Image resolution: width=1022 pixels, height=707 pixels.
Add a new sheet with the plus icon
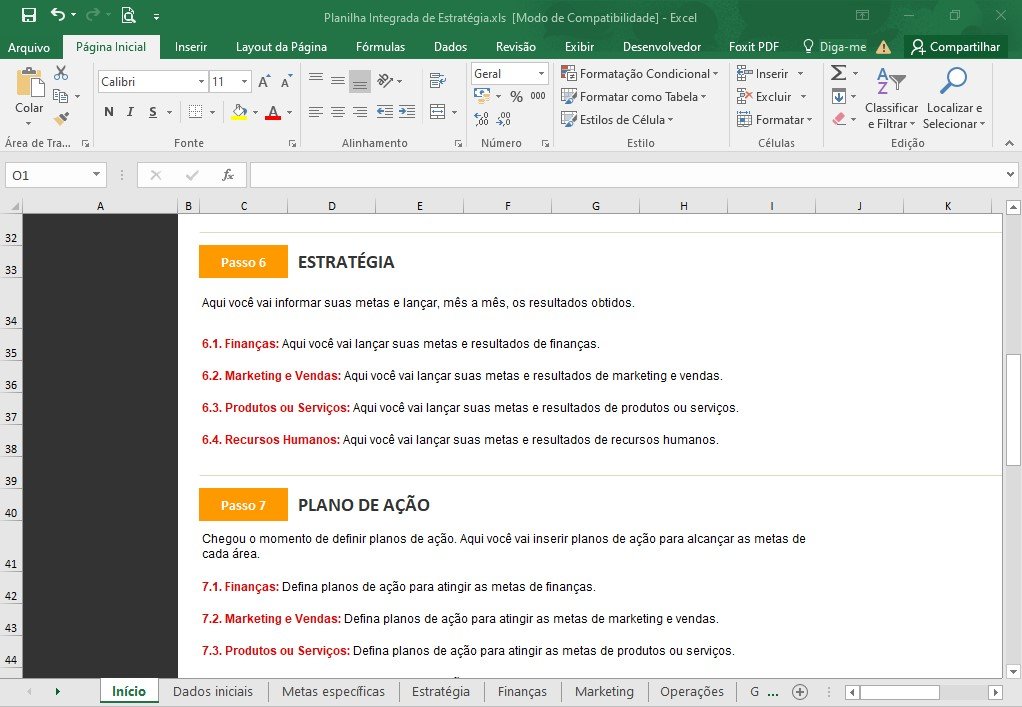click(x=800, y=692)
